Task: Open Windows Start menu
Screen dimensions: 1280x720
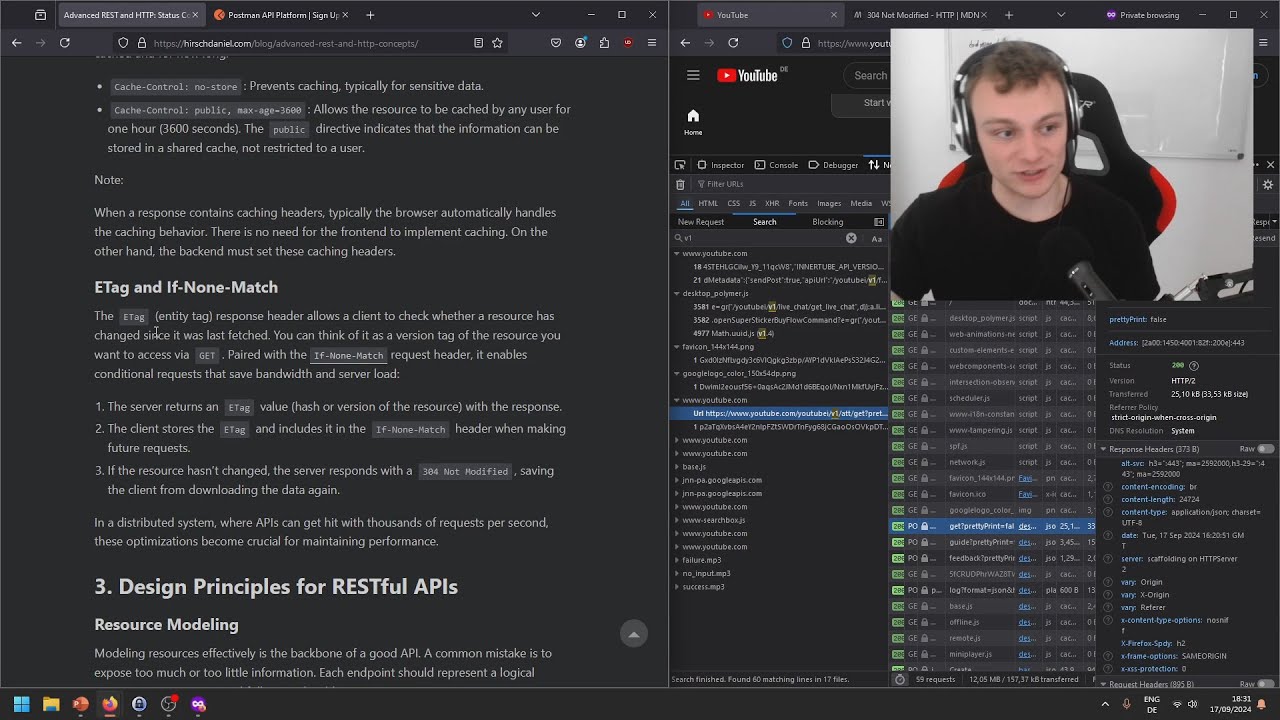Action: coord(21,704)
